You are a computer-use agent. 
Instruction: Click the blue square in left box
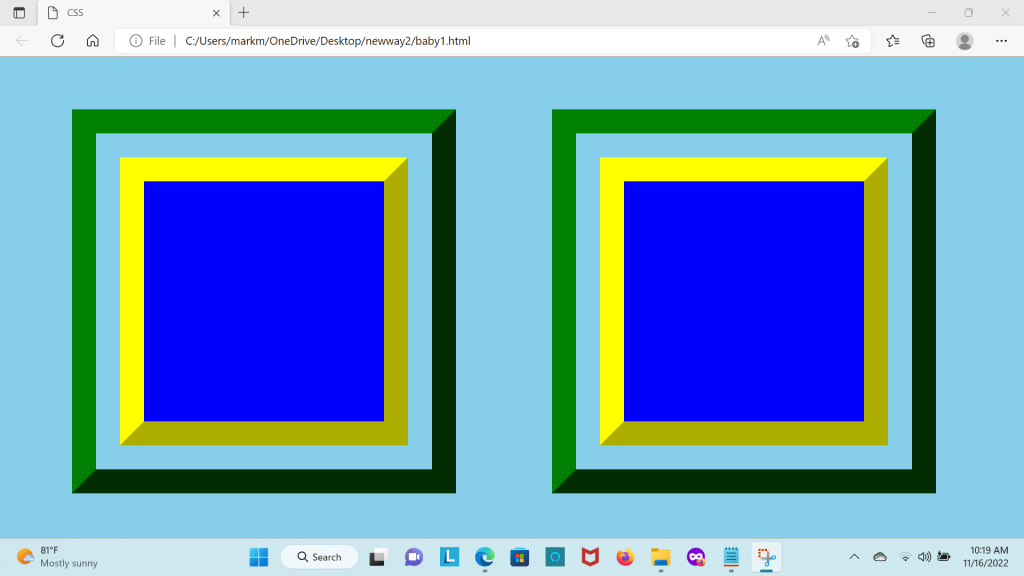264,301
